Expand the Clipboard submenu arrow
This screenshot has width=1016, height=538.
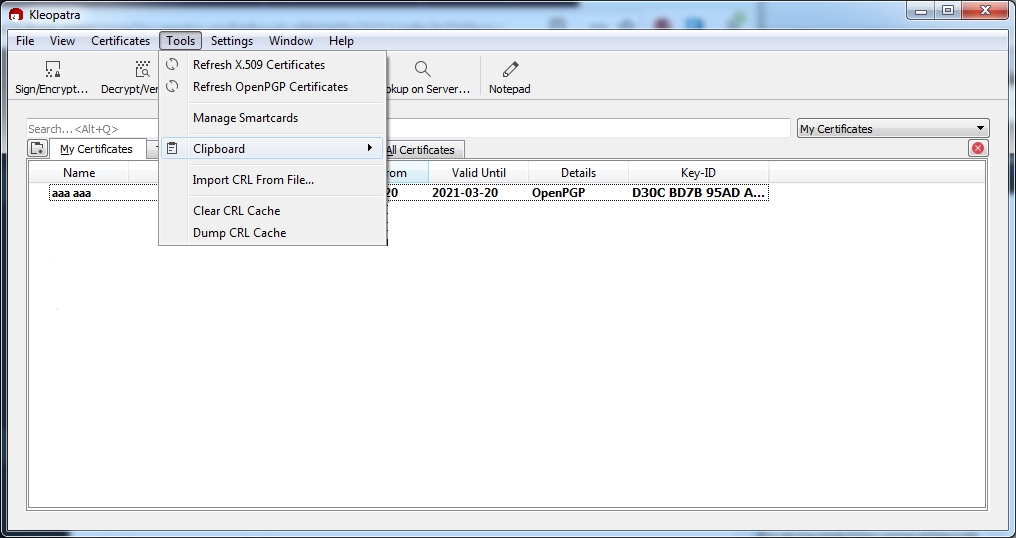coord(370,148)
